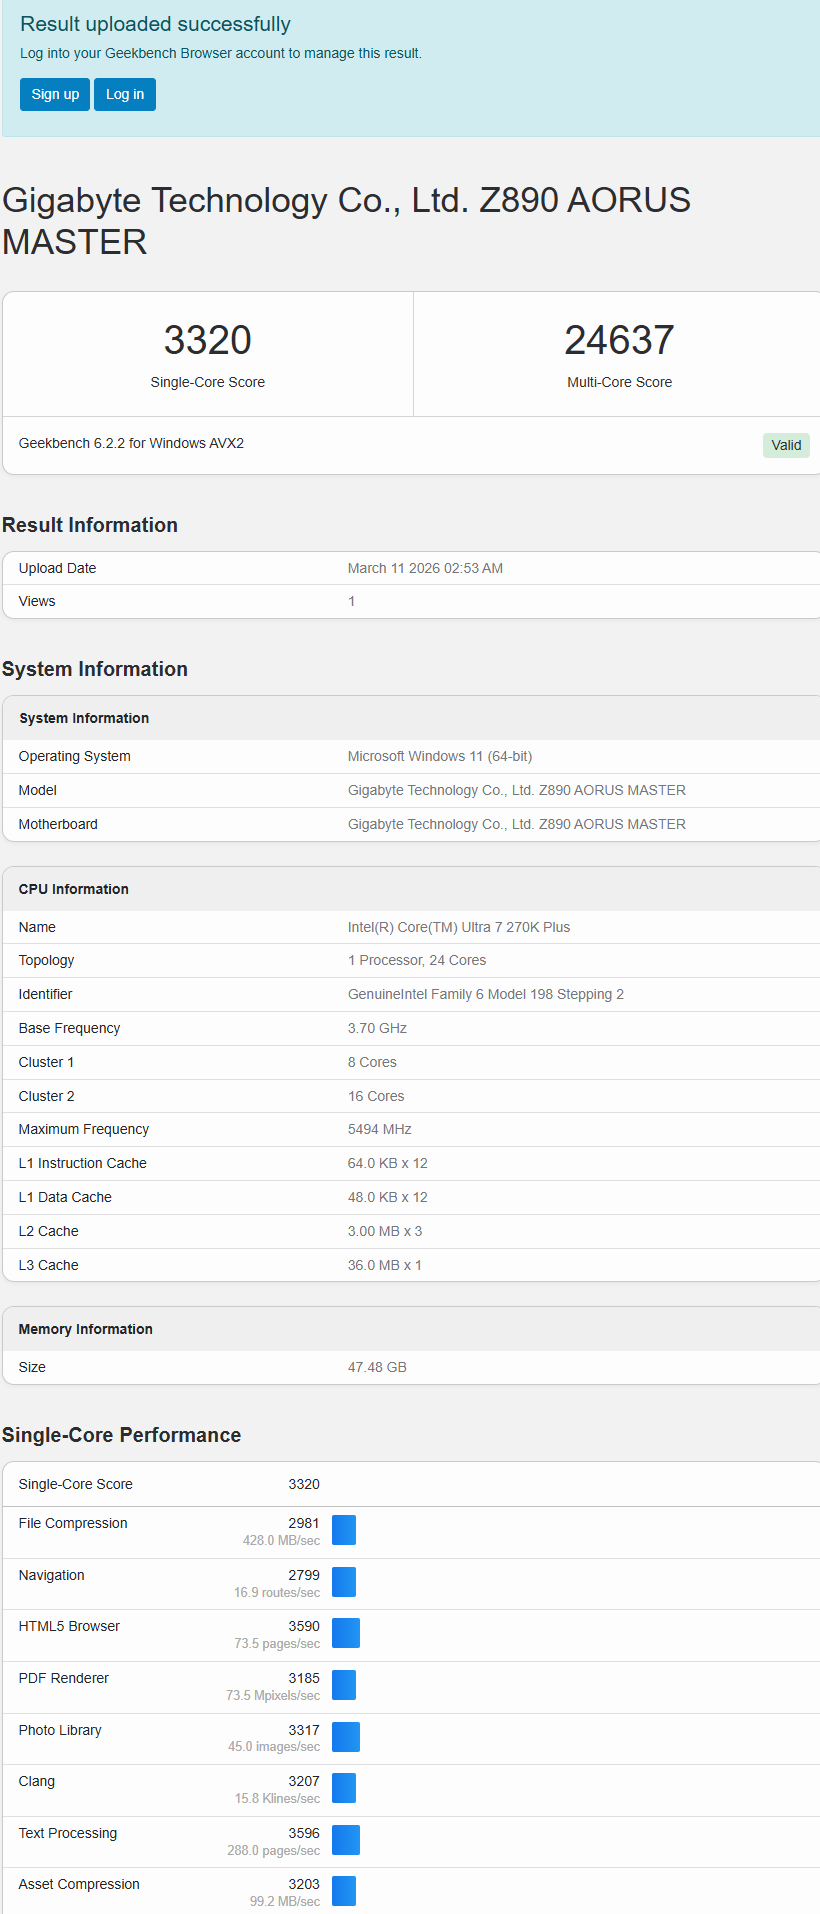
Task: Click the Sign up button
Action: point(55,94)
